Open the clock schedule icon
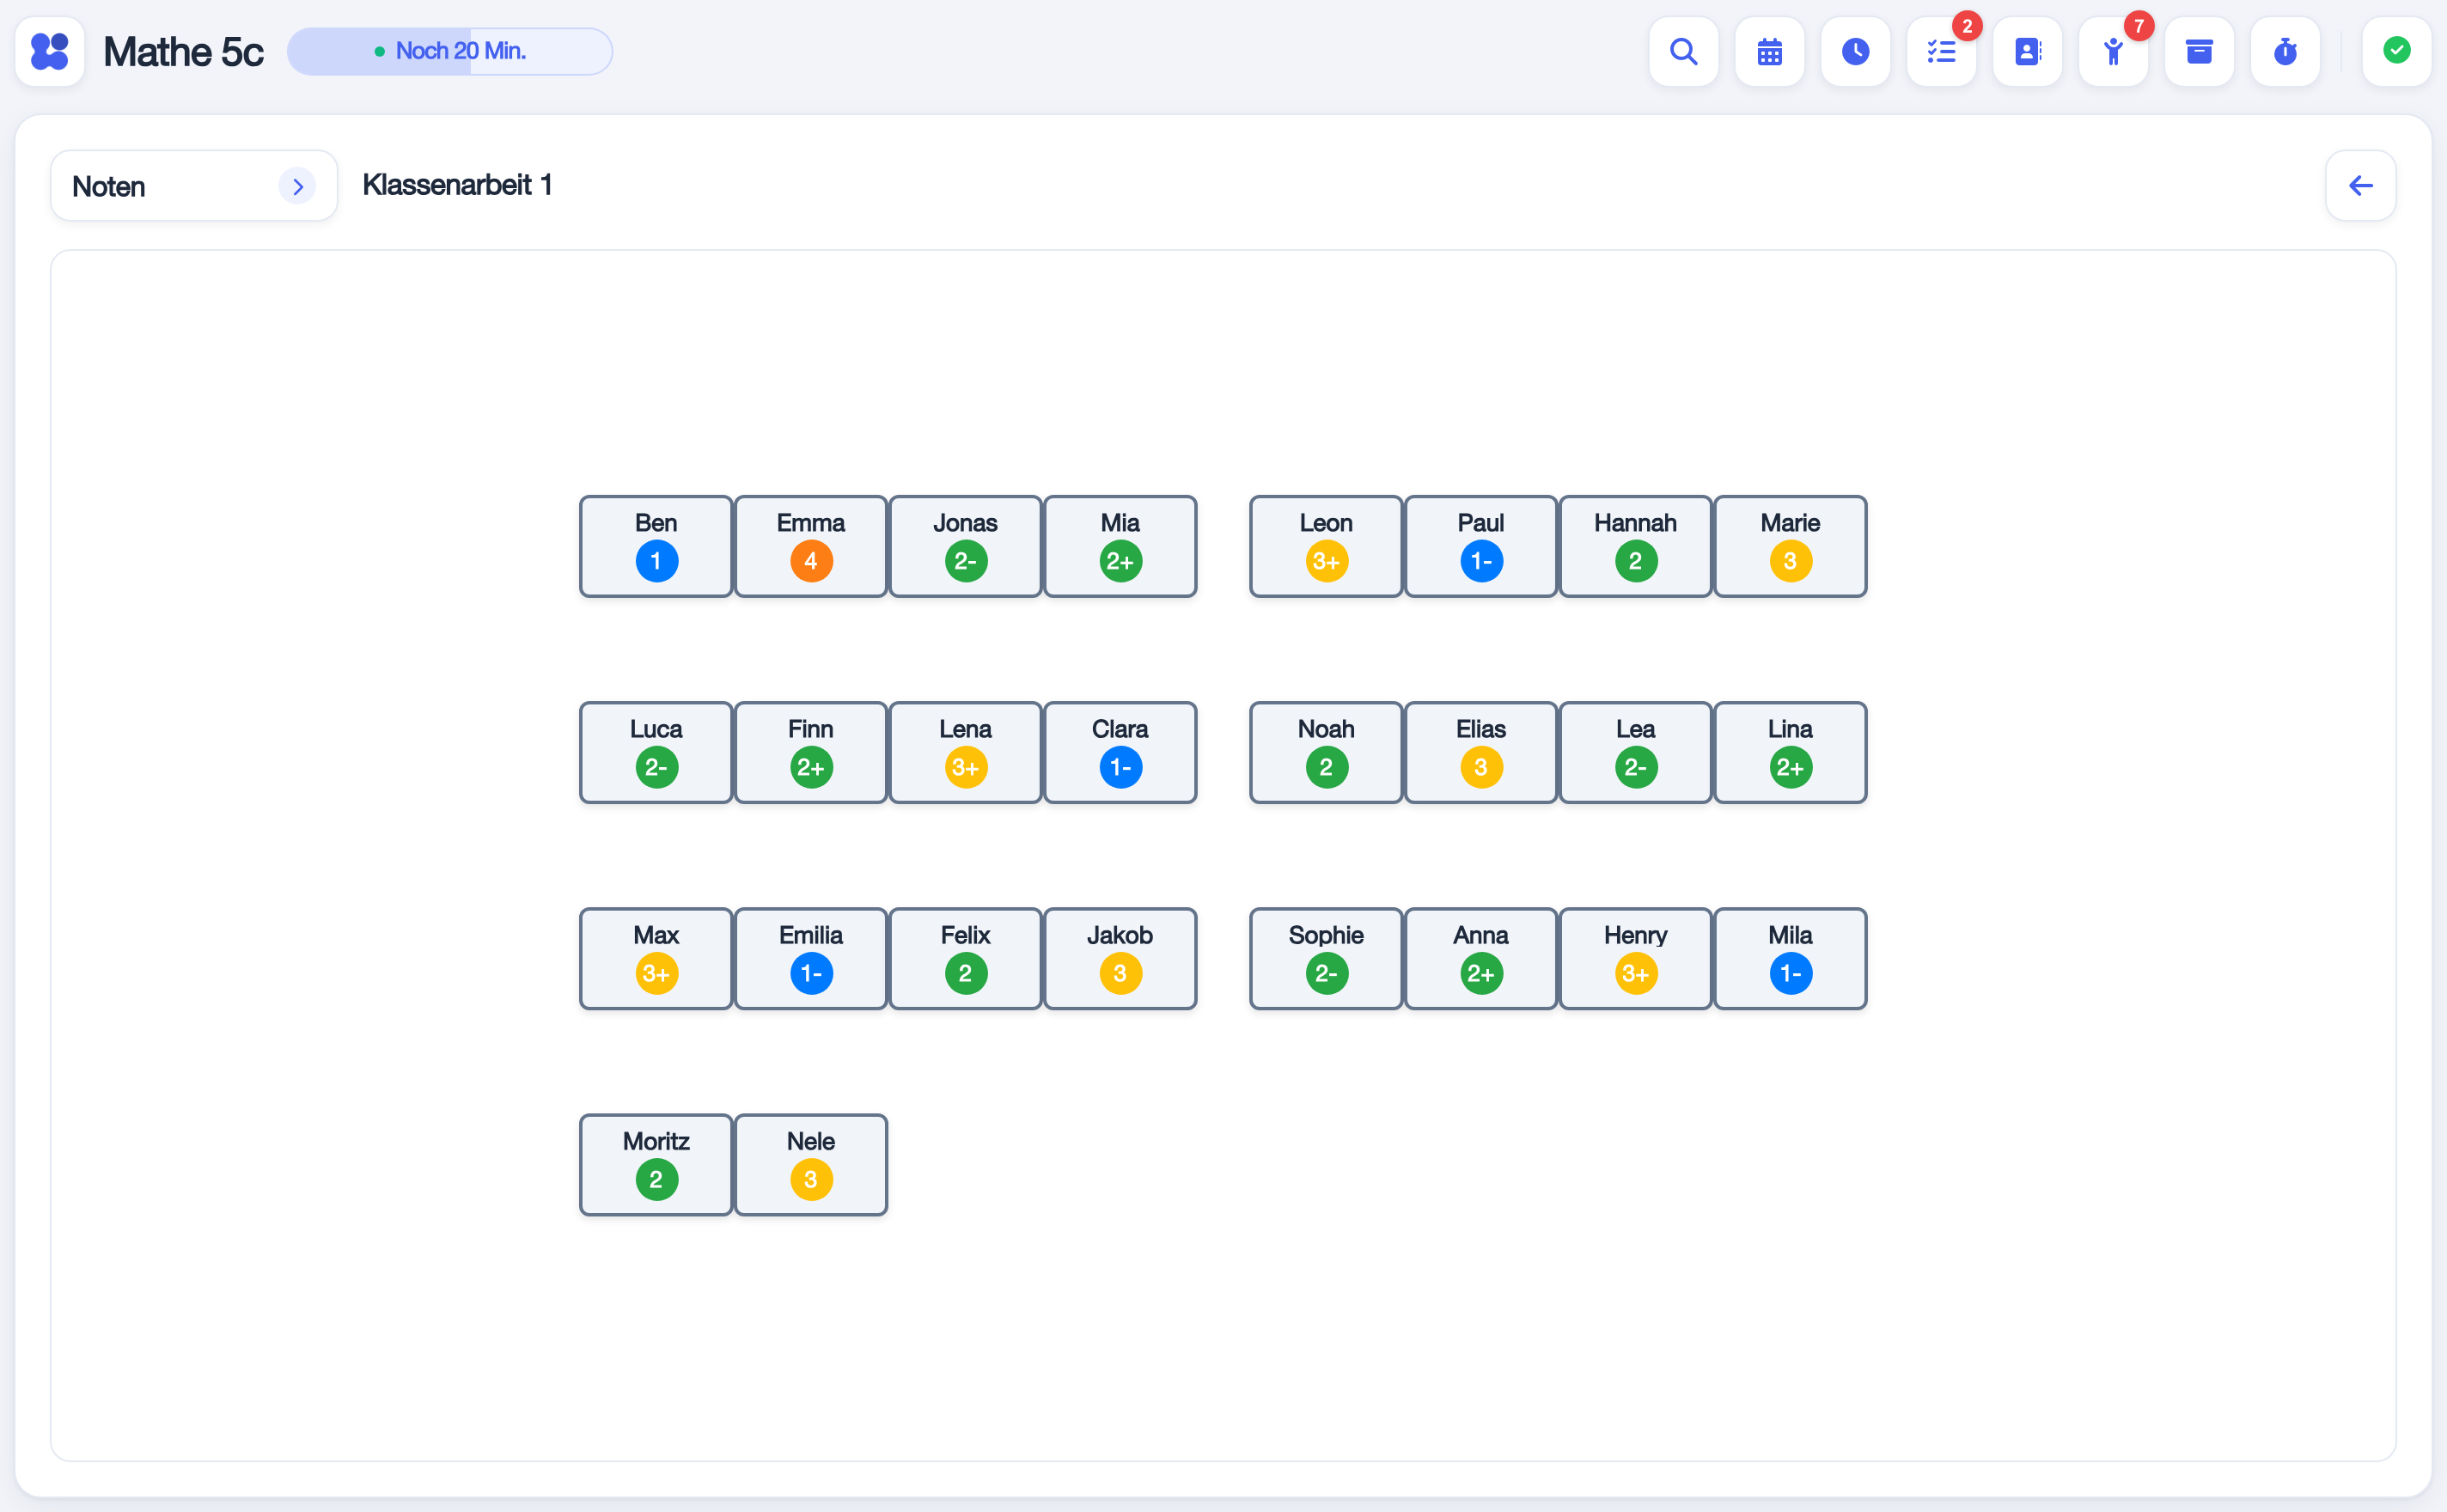Screen dimensions: 2447x1512 (x=1856, y=51)
